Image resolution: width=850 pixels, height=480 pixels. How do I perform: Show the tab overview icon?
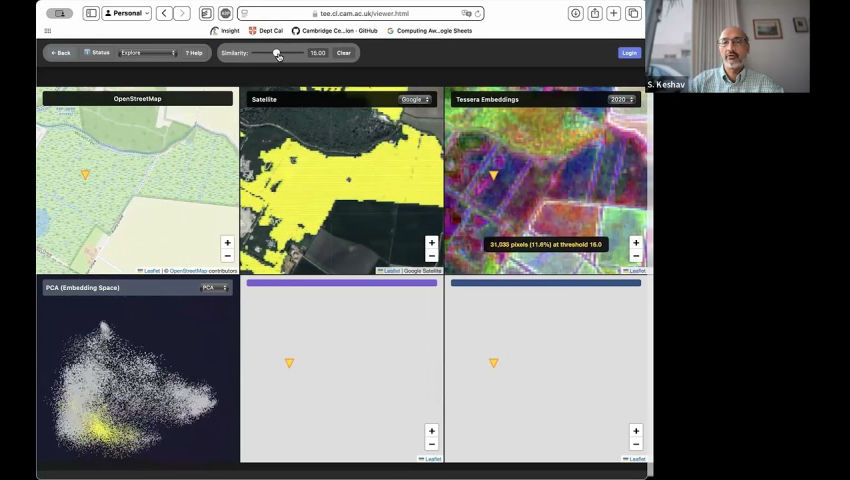[x=633, y=14]
